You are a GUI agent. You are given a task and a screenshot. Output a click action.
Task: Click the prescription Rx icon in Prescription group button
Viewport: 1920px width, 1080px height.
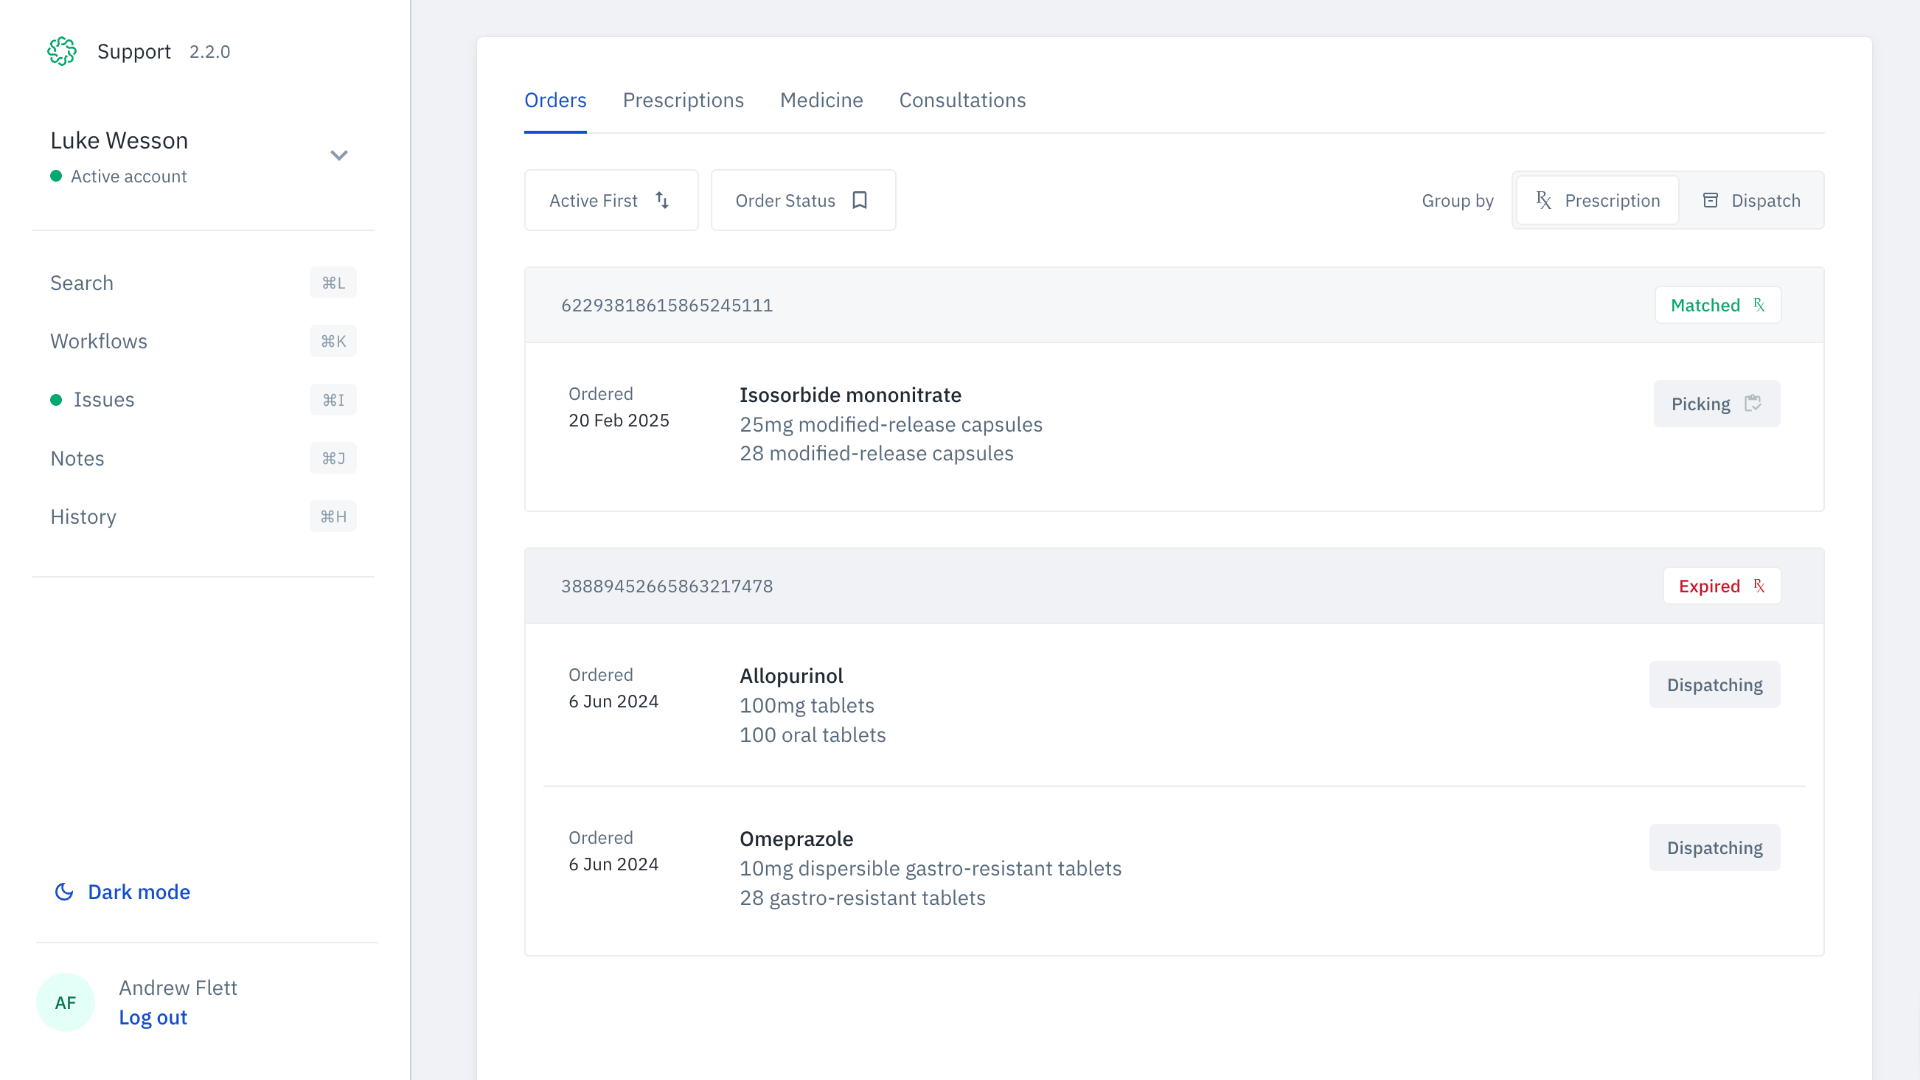pos(1542,200)
